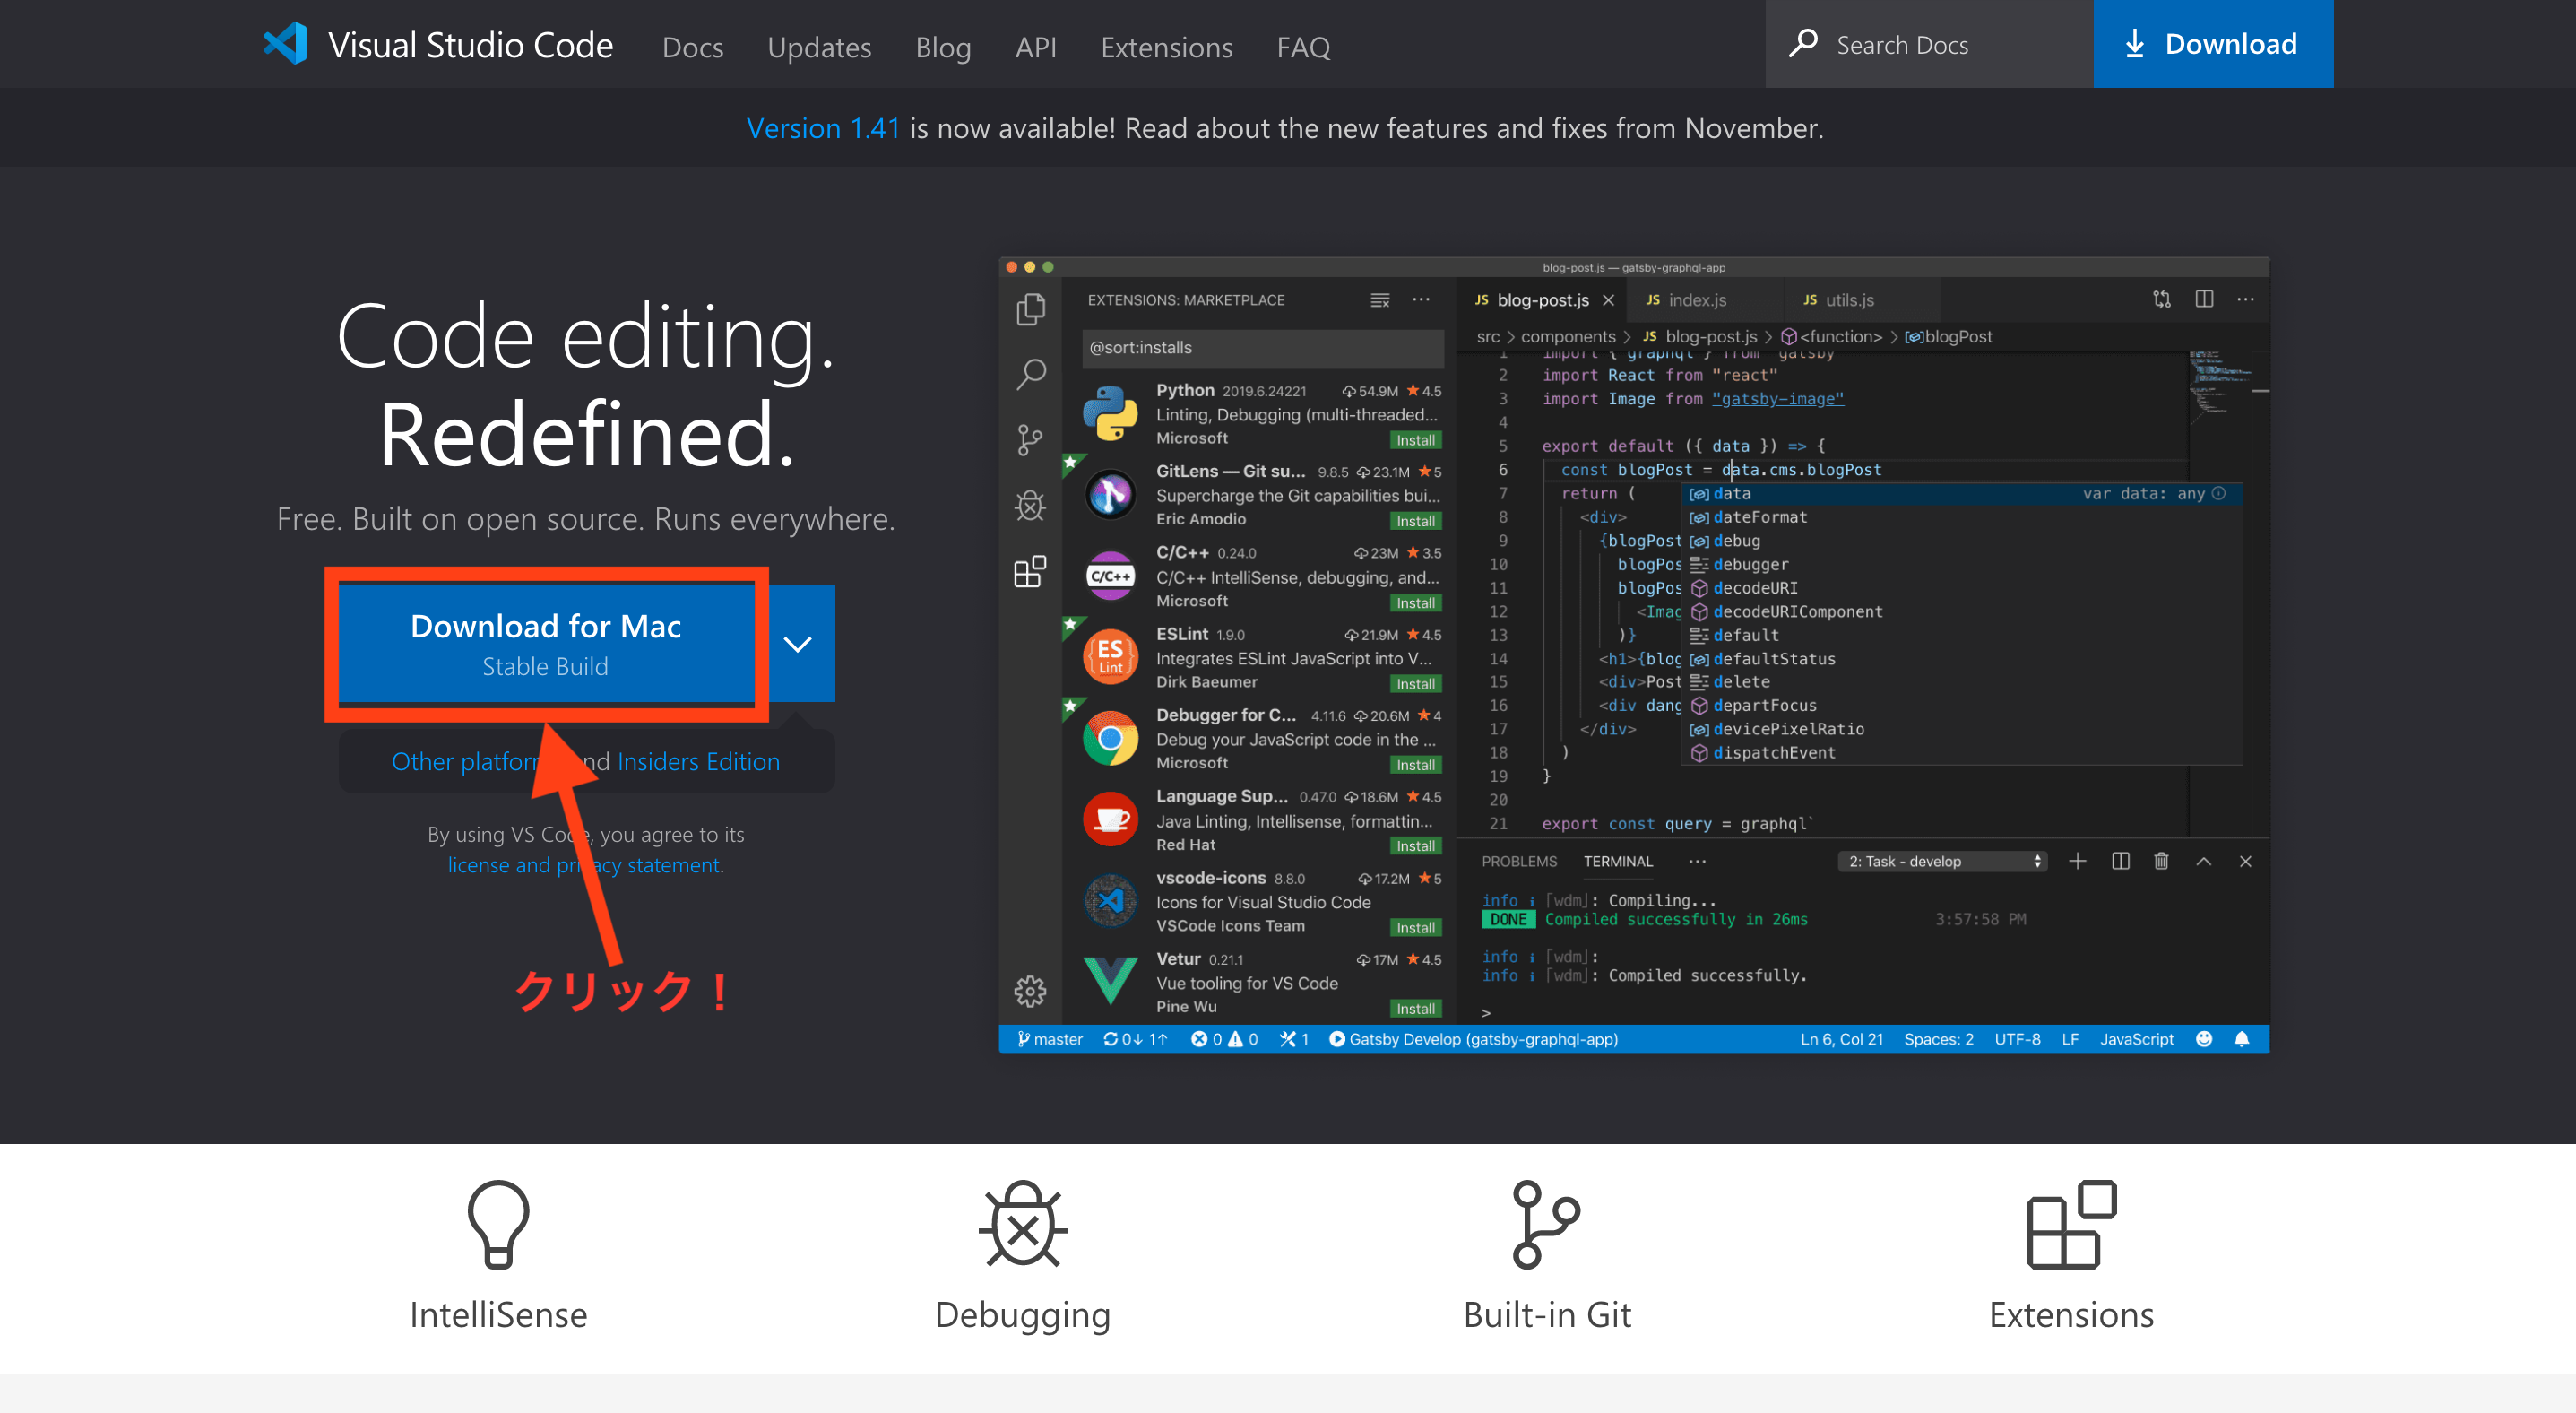Image resolution: width=2576 pixels, height=1413 pixels.
Task: Click the blue Download button in the header
Action: point(2213,44)
